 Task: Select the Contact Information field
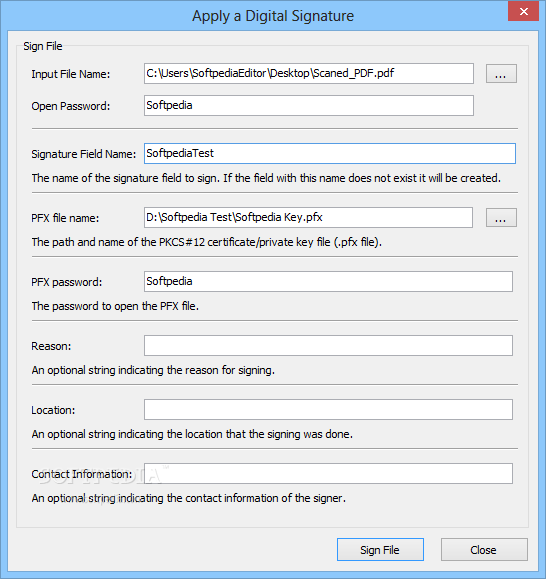(x=328, y=473)
